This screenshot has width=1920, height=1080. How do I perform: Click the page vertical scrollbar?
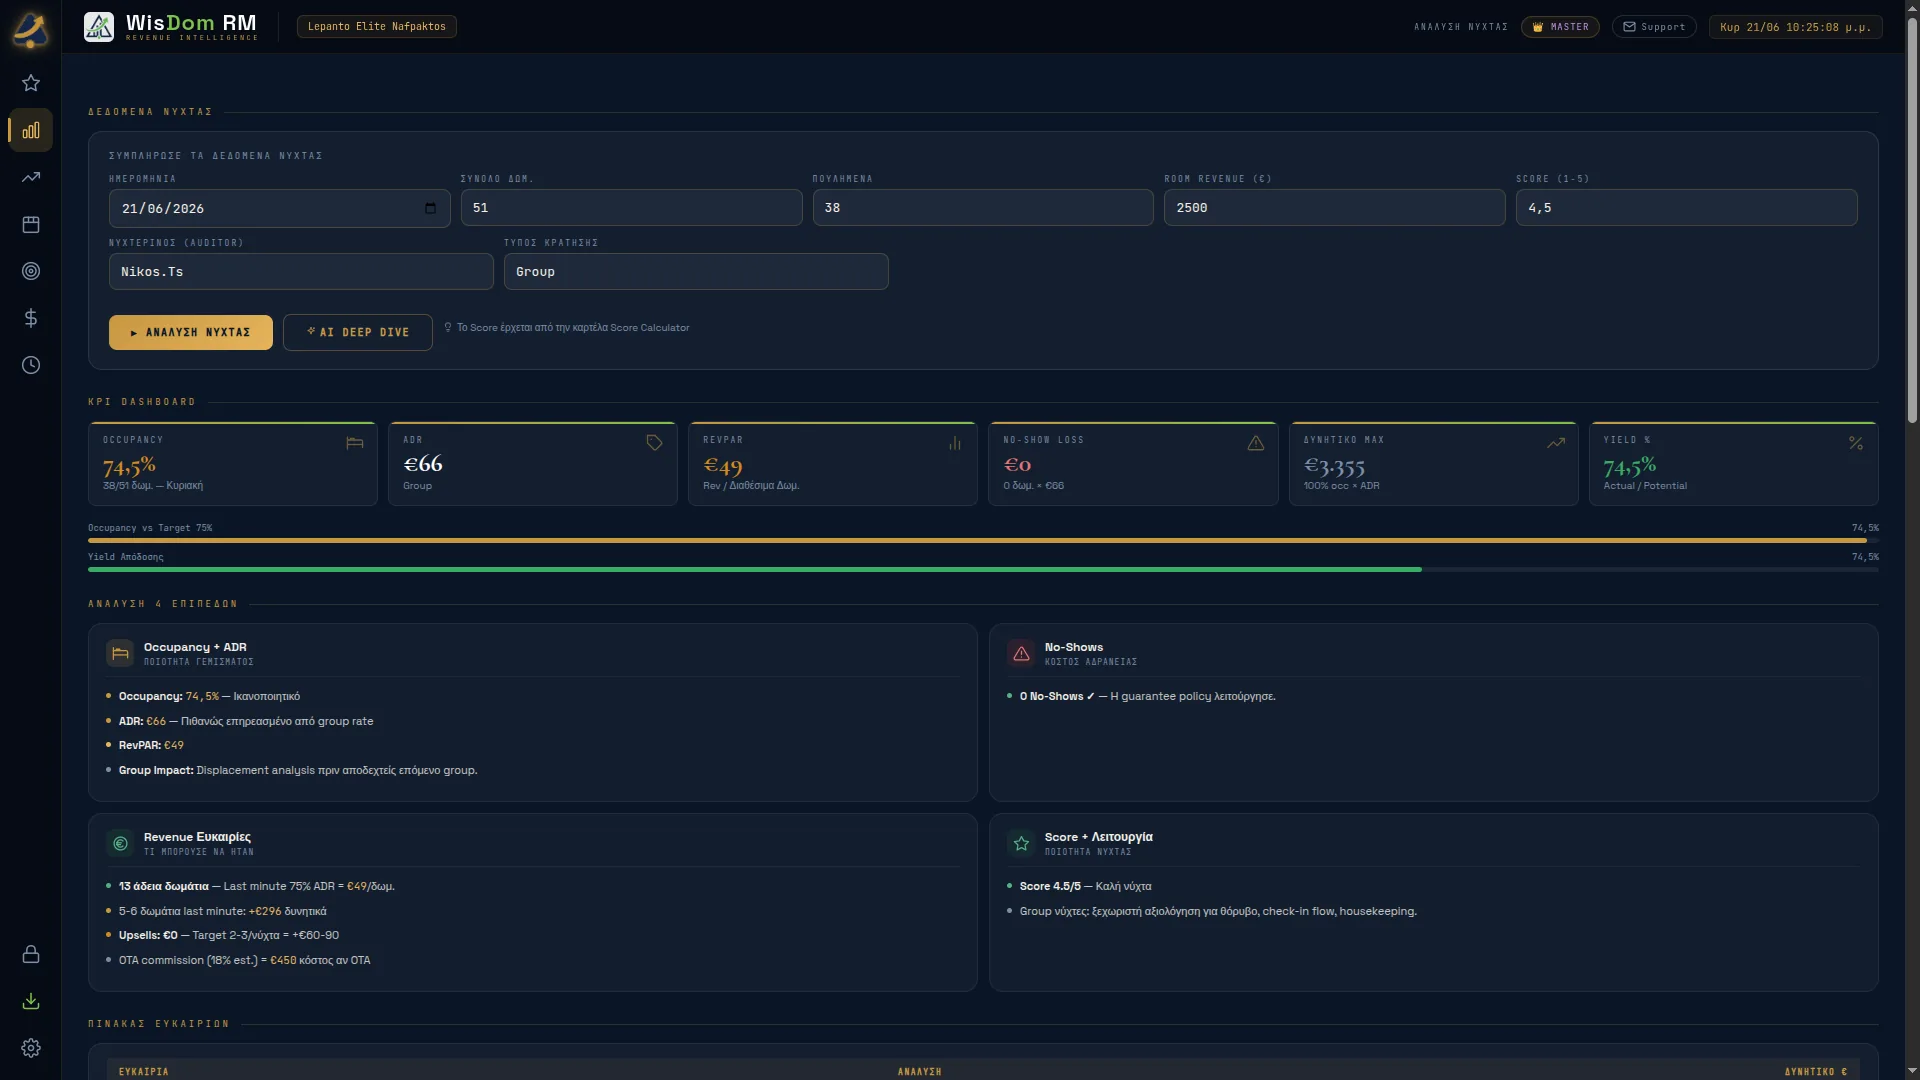[x=1912, y=220]
